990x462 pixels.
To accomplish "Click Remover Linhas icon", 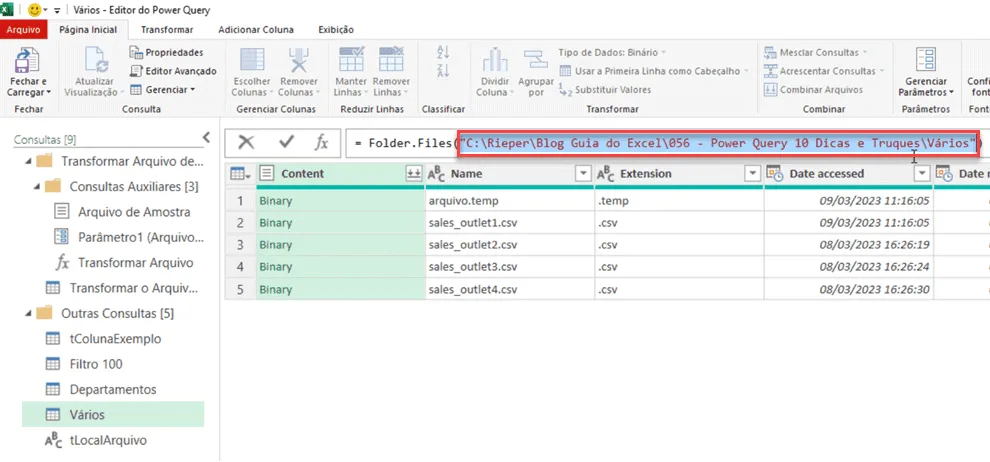I will [391, 61].
